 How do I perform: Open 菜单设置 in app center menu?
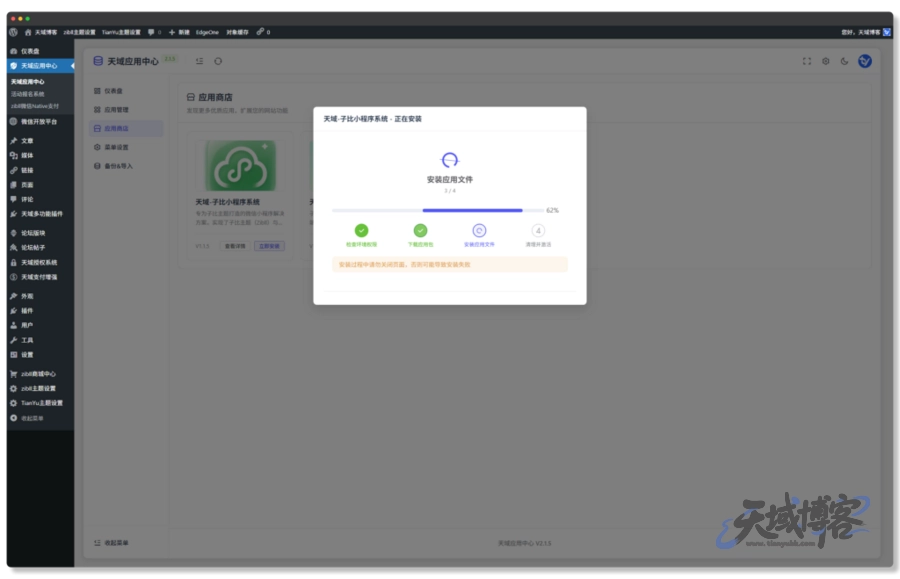pyautogui.click(x=127, y=147)
